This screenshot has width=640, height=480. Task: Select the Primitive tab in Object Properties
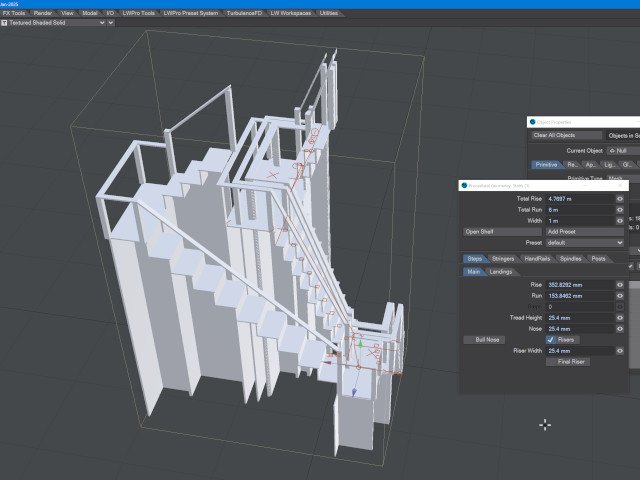546,164
